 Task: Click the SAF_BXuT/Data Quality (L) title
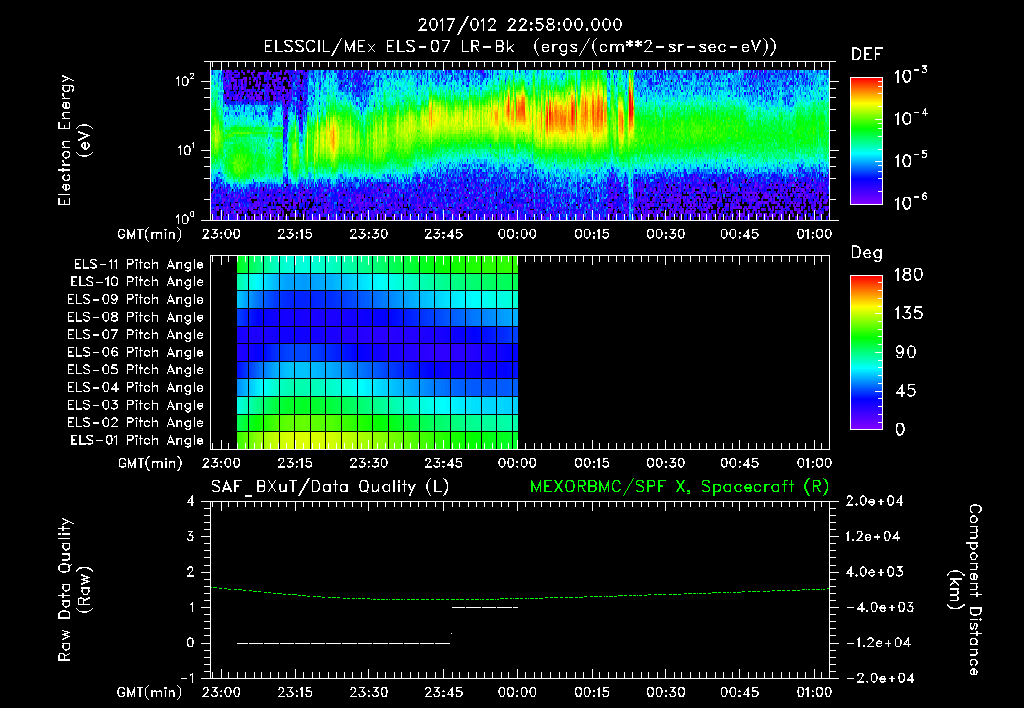[x=330, y=487]
